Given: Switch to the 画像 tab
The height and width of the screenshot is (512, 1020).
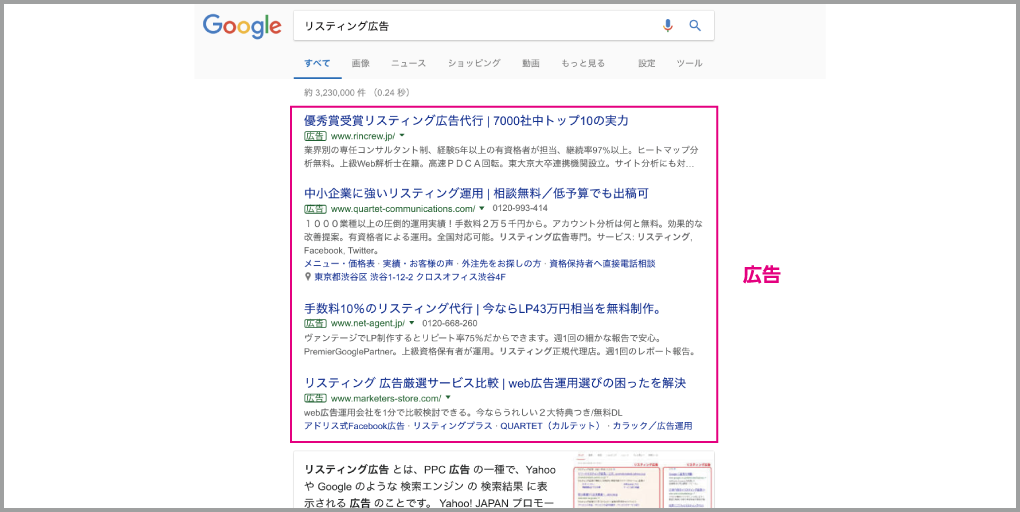Looking at the screenshot, I should coord(360,63).
